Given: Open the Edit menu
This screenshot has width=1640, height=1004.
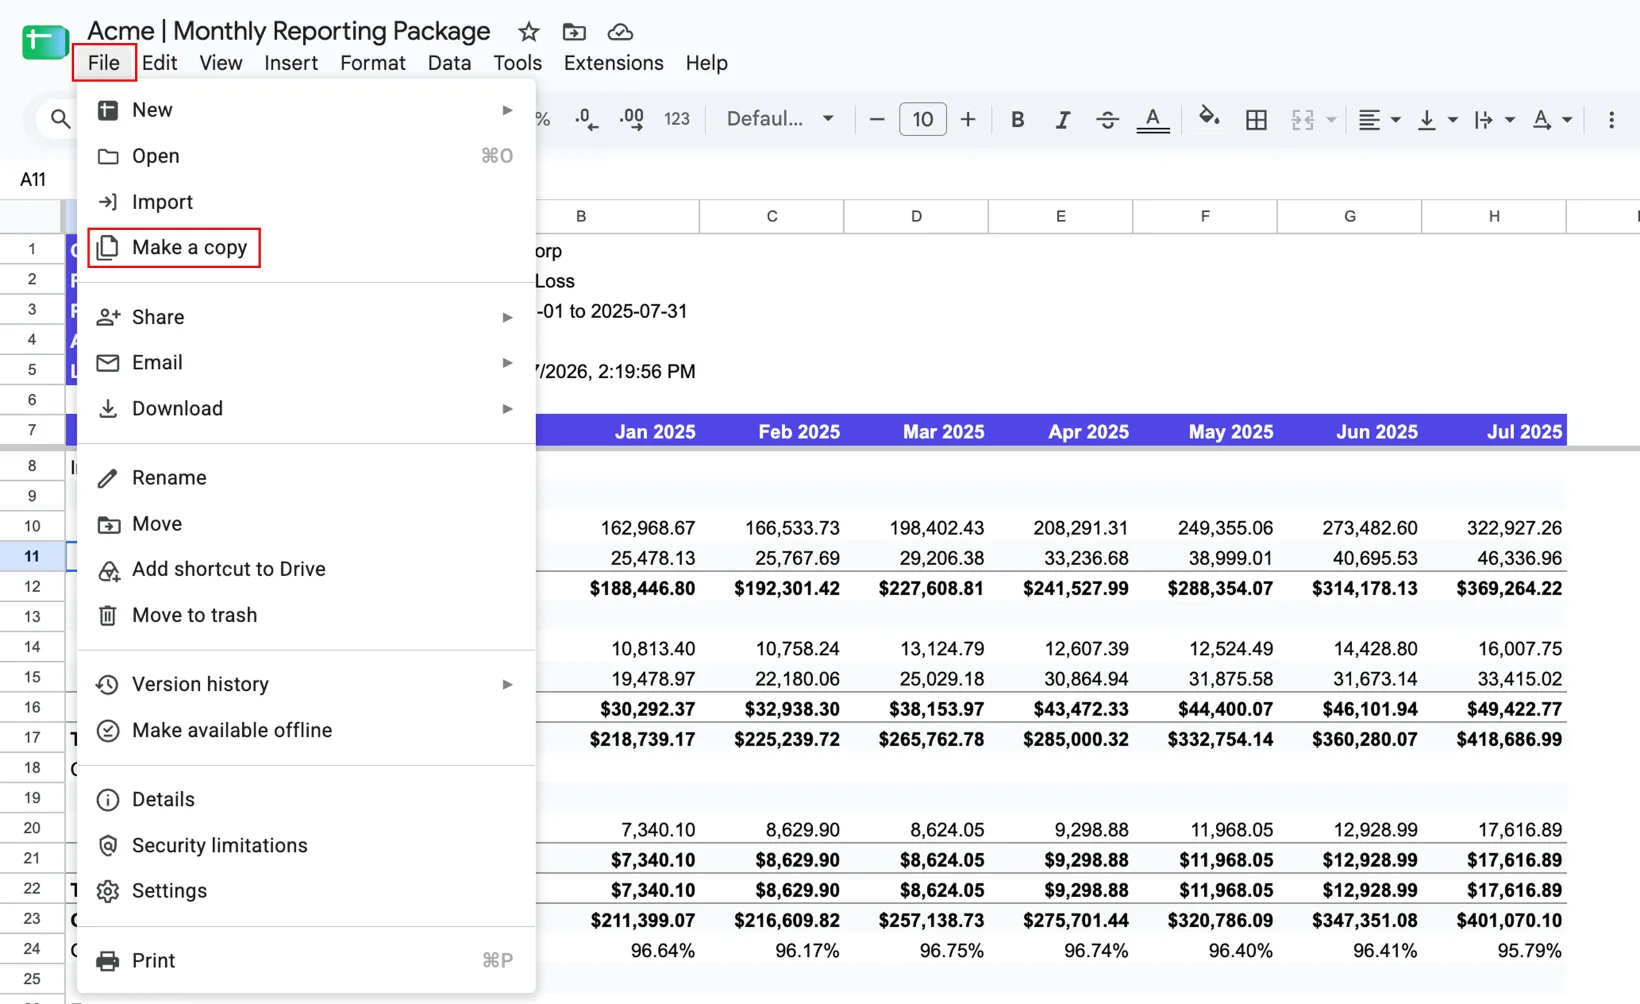Looking at the screenshot, I should [159, 63].
